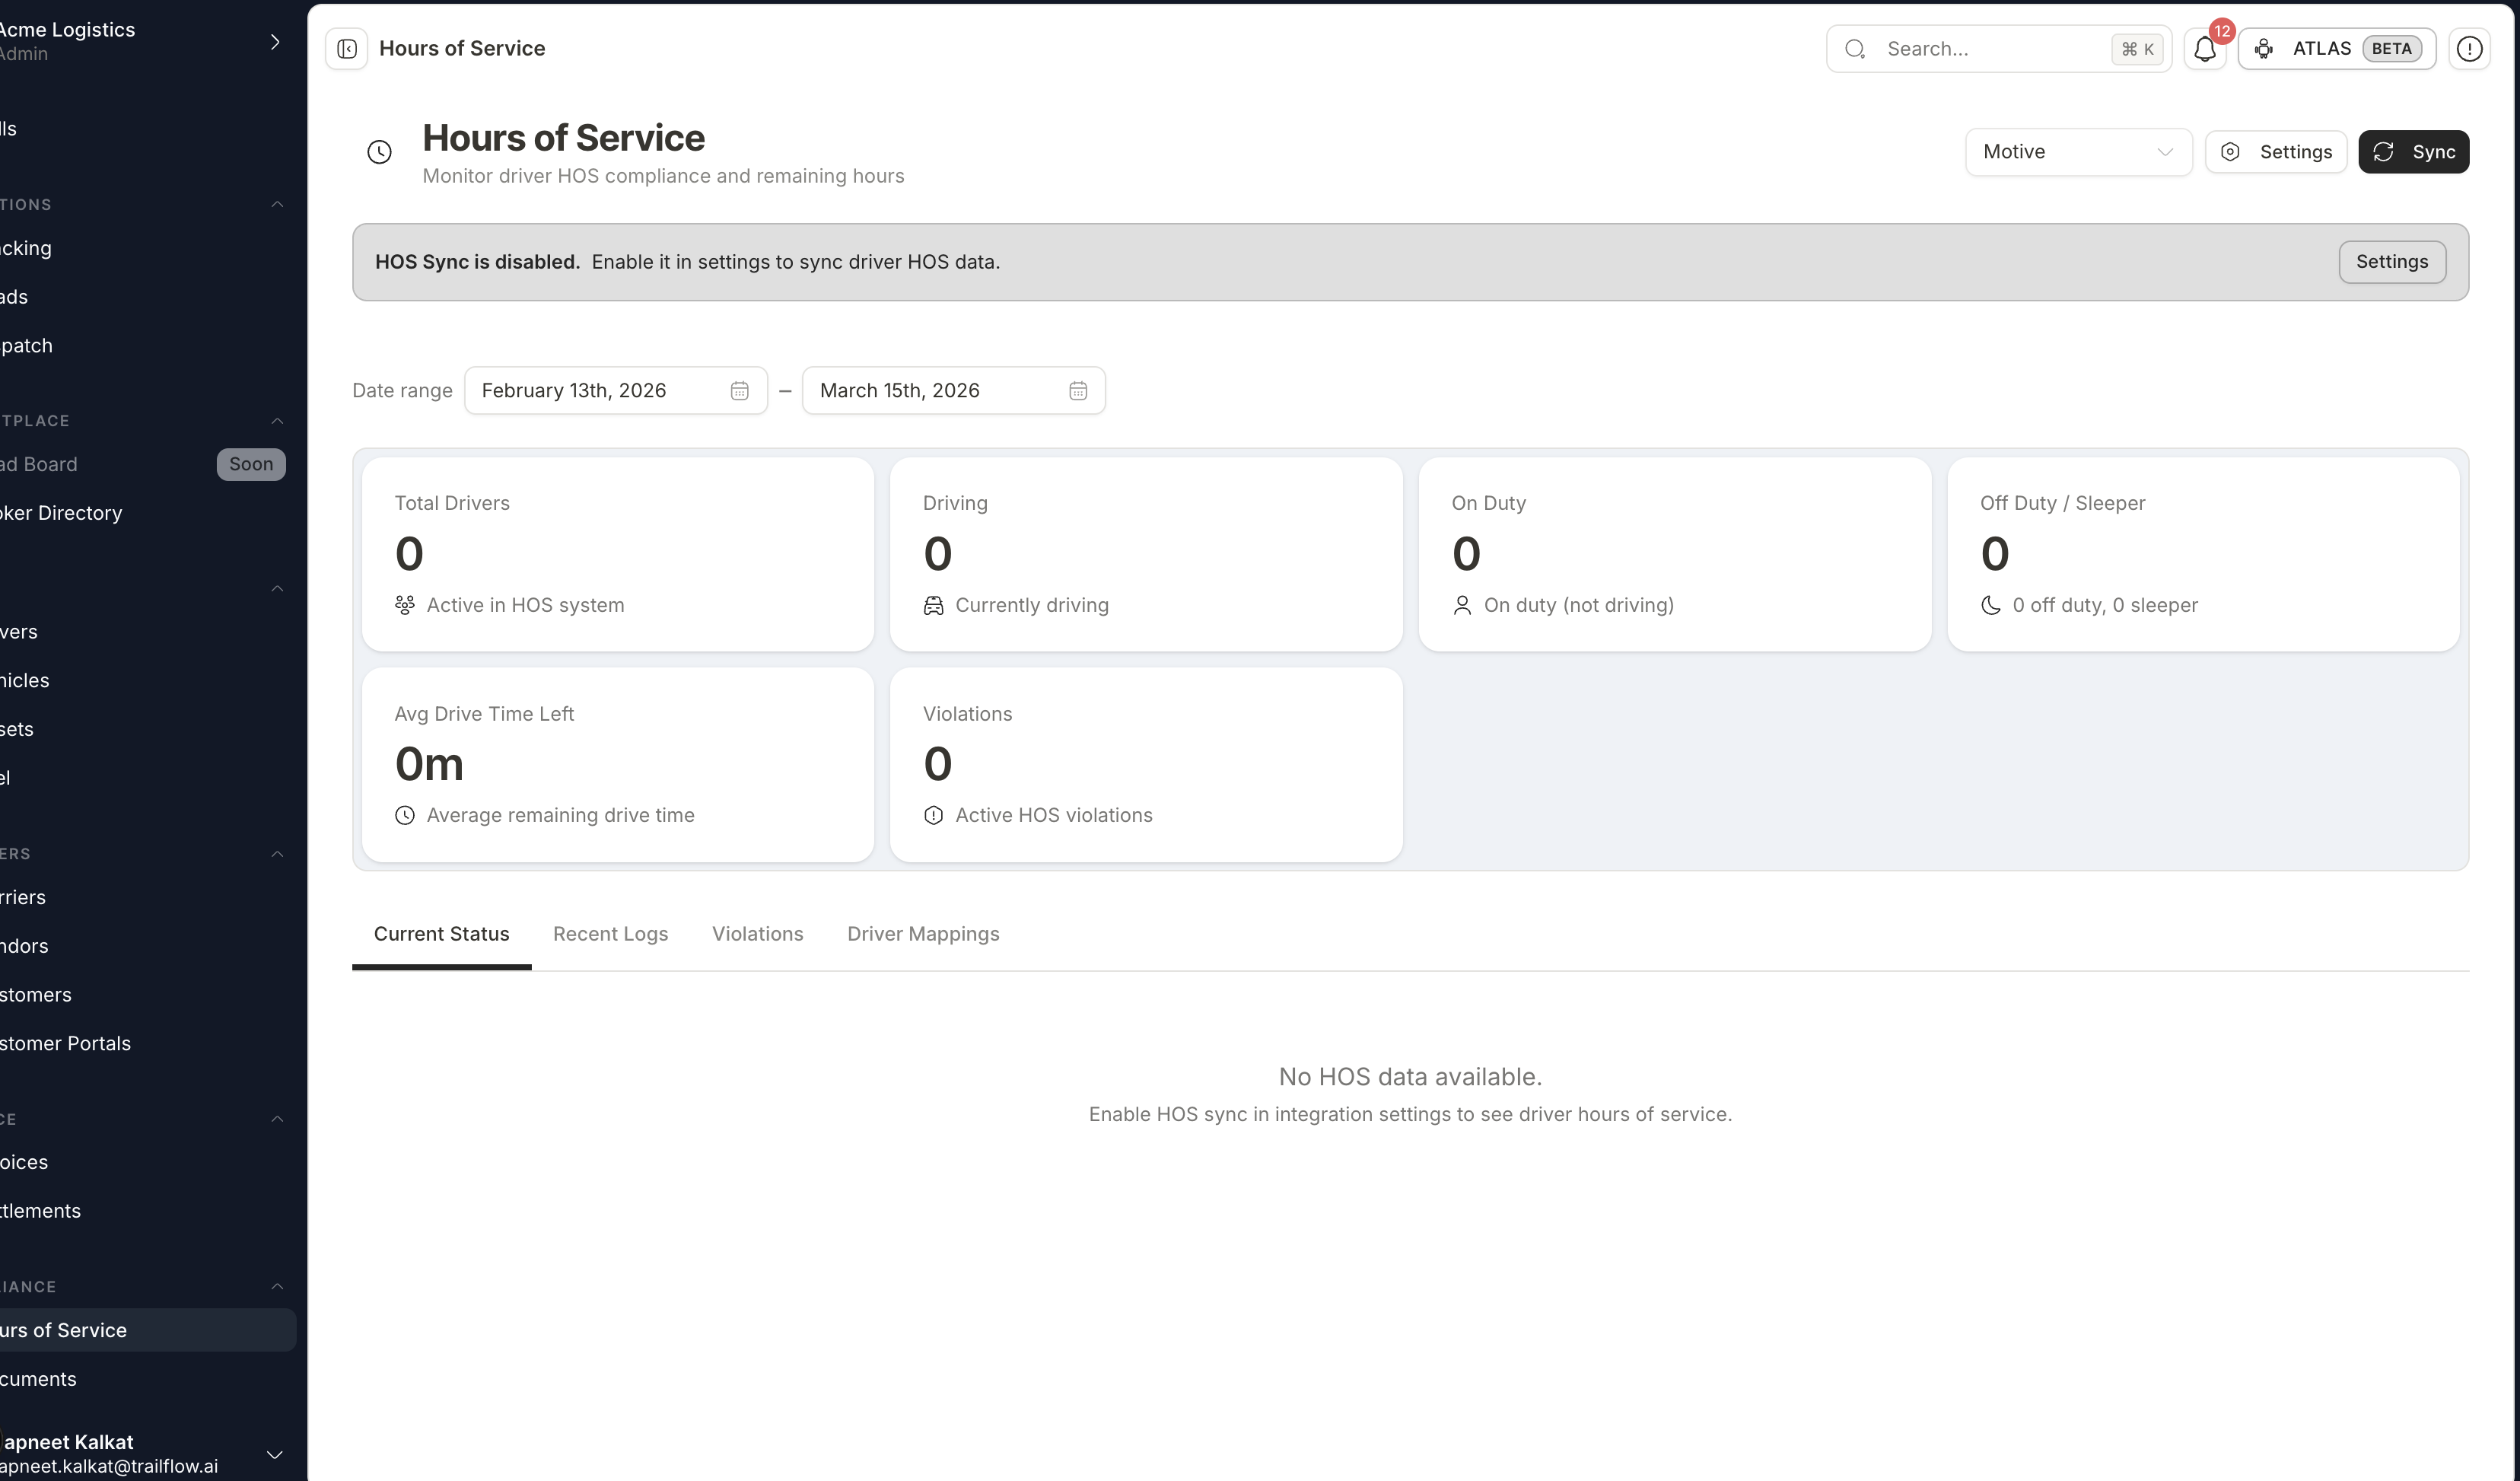The height and width of the screenshot is (1481, 2520).
Task: Click the ATLAS robot icon
Action: [2264, 49]
